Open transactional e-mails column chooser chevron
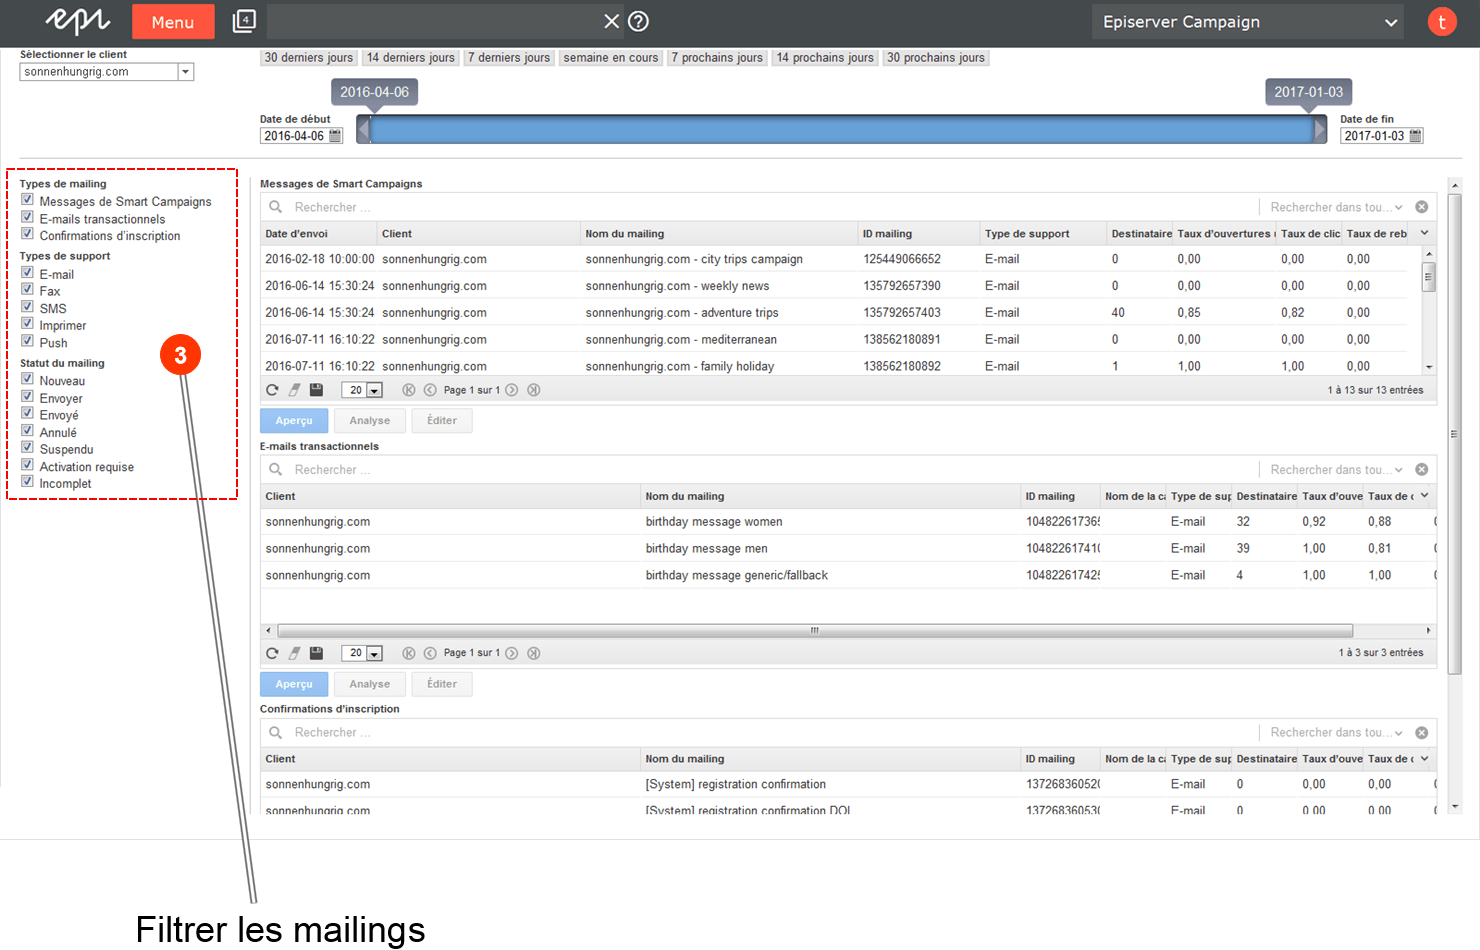Screen dimensions: 1480x950 point(1424,496)
